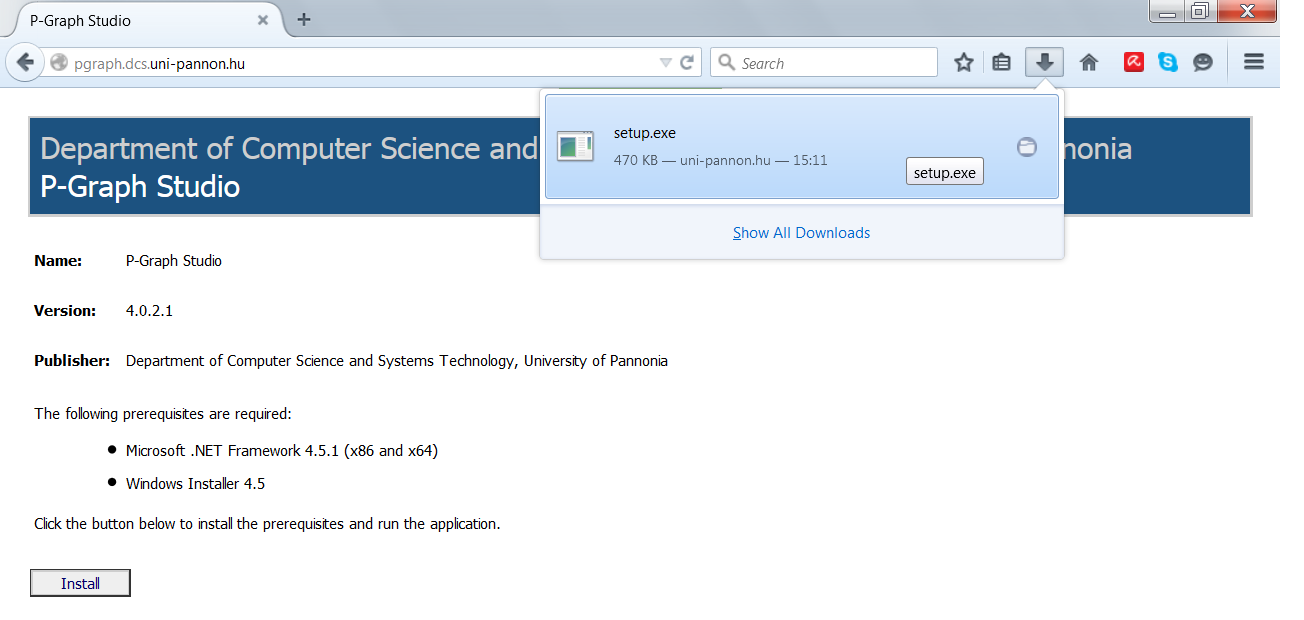This screenshot has width=1304, height=620.
Task: Open the hamburger menu
Action: (1253, 62)
